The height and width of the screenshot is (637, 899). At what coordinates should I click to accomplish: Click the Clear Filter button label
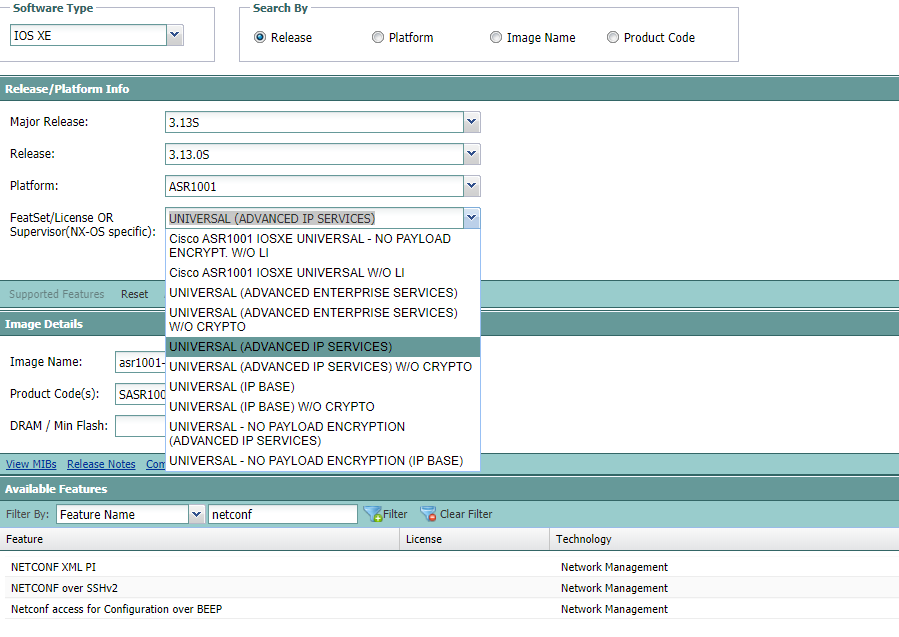pos(466,514)
